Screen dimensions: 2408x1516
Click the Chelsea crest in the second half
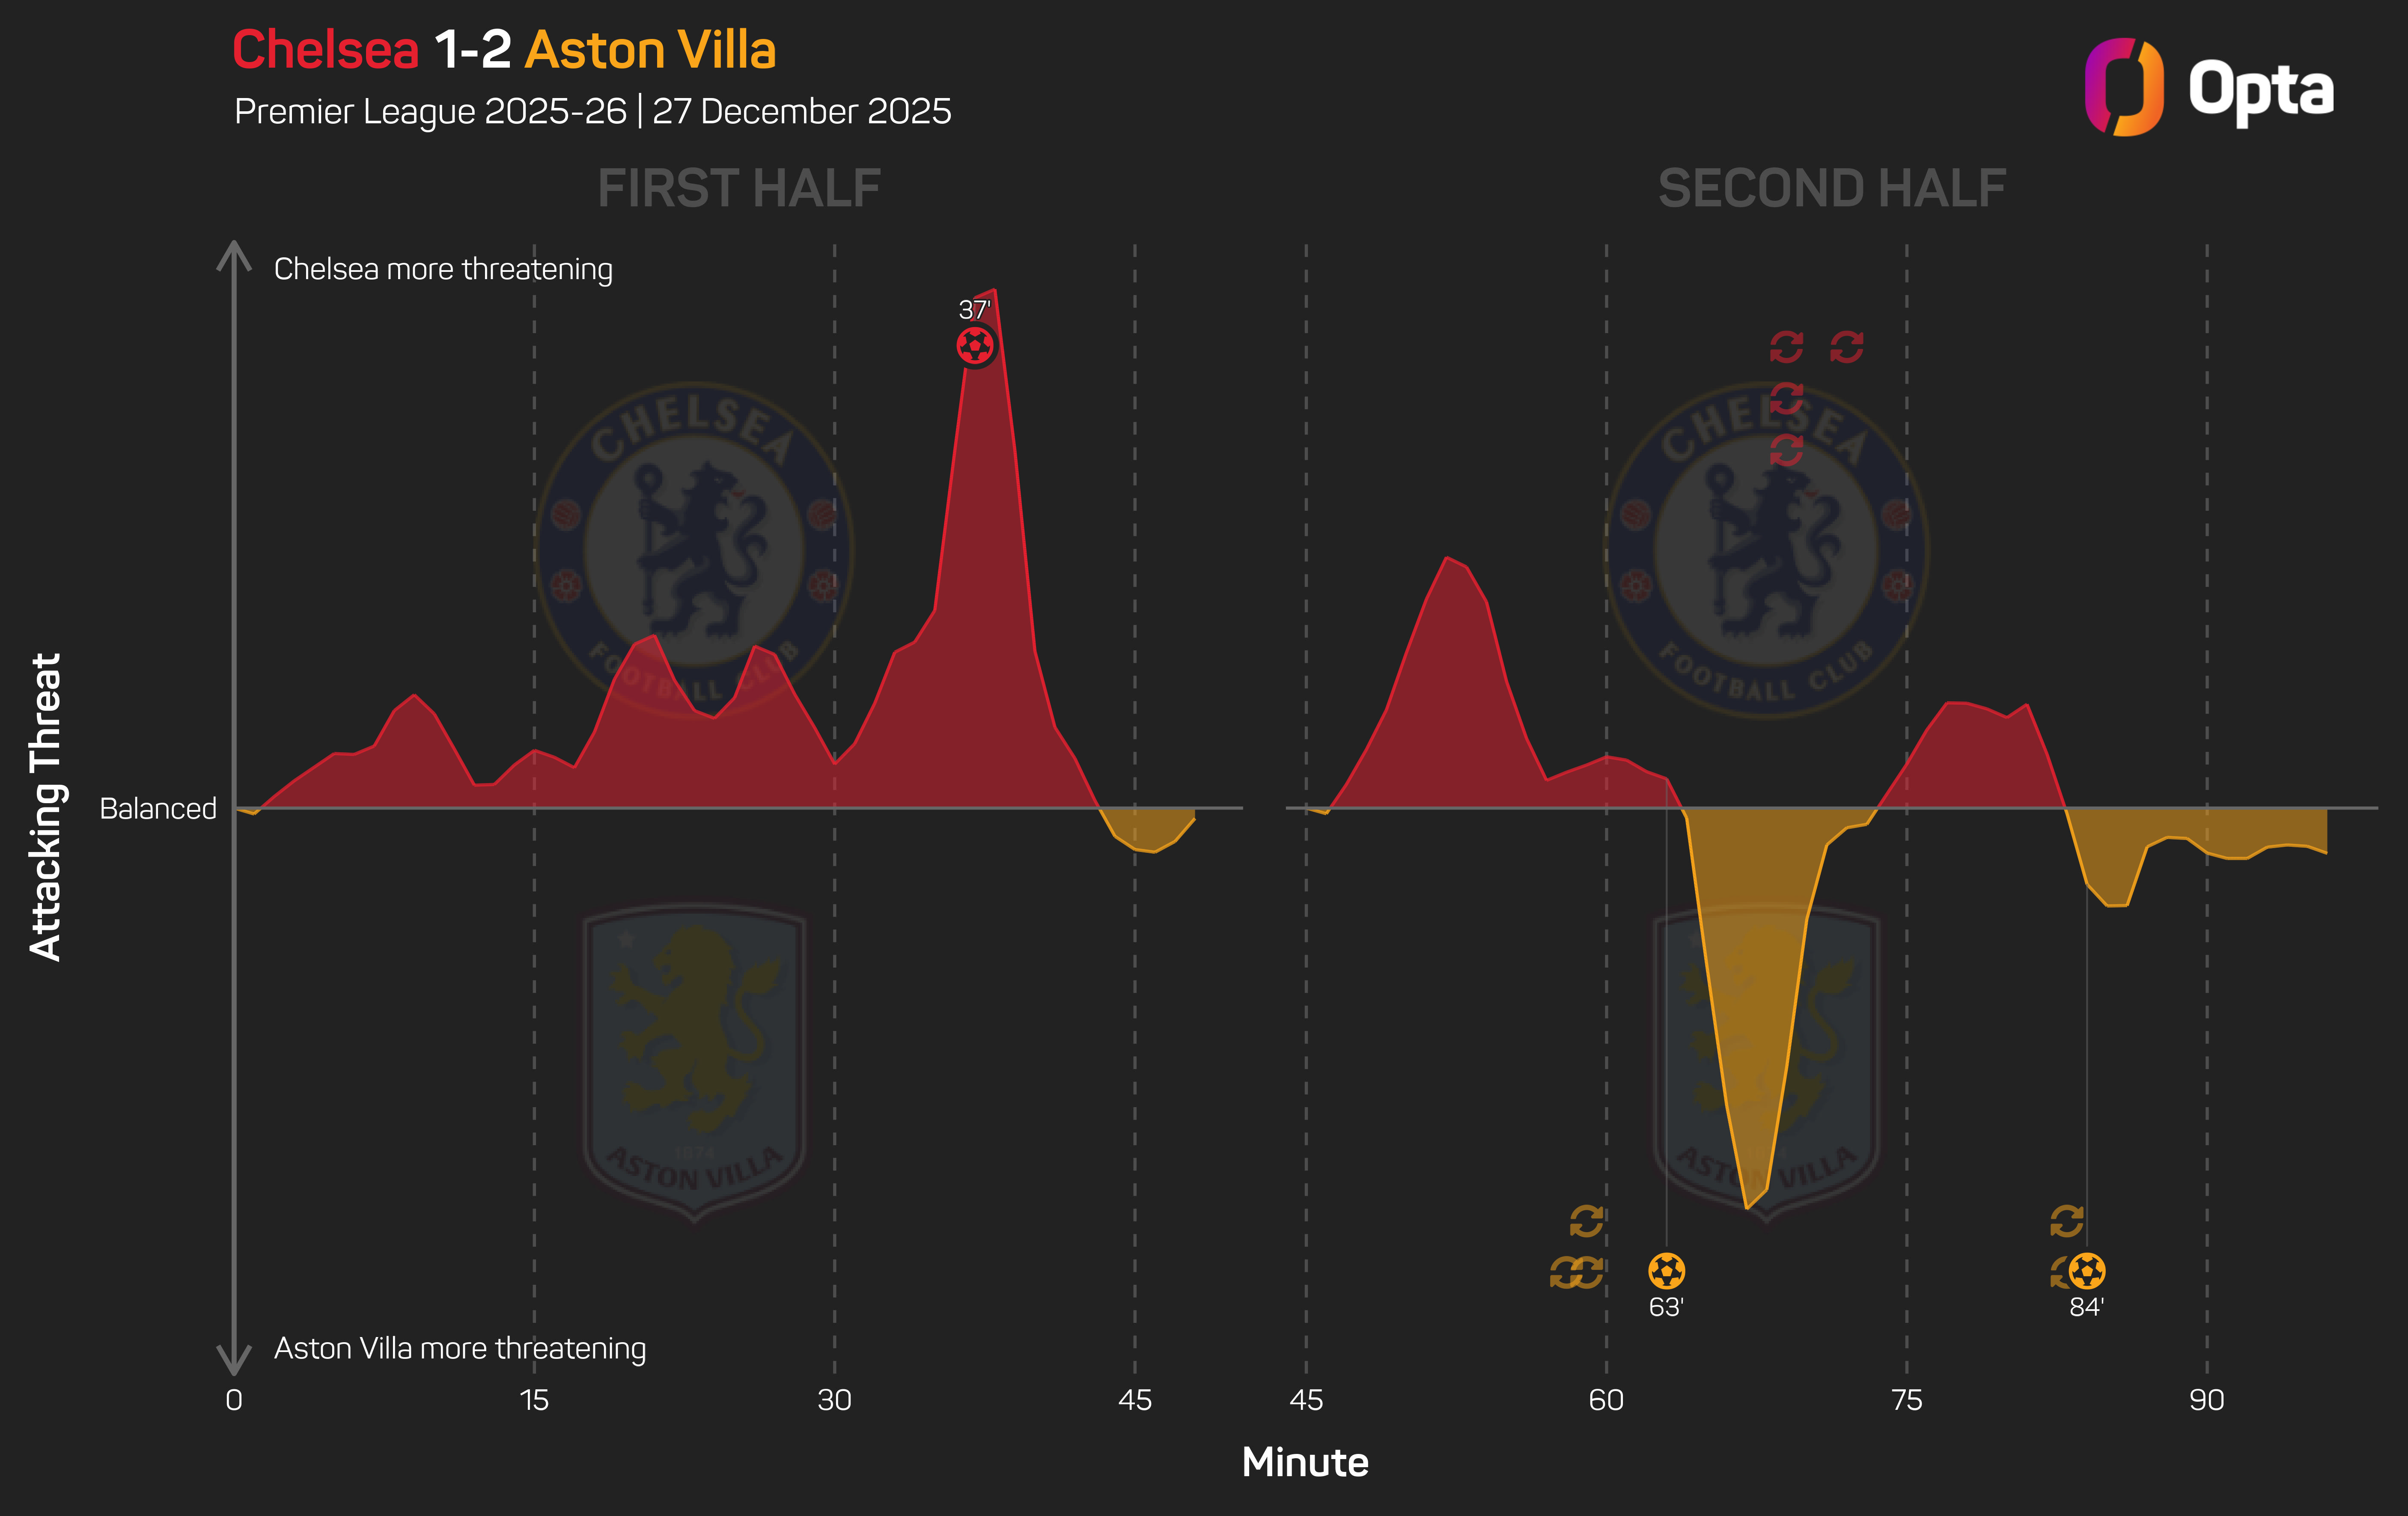(1765, 549)
